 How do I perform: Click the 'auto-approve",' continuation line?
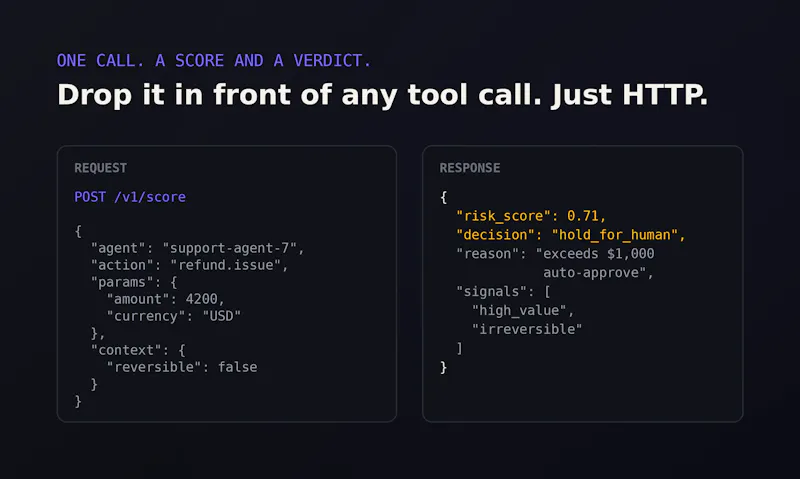(x=598, y=272)
